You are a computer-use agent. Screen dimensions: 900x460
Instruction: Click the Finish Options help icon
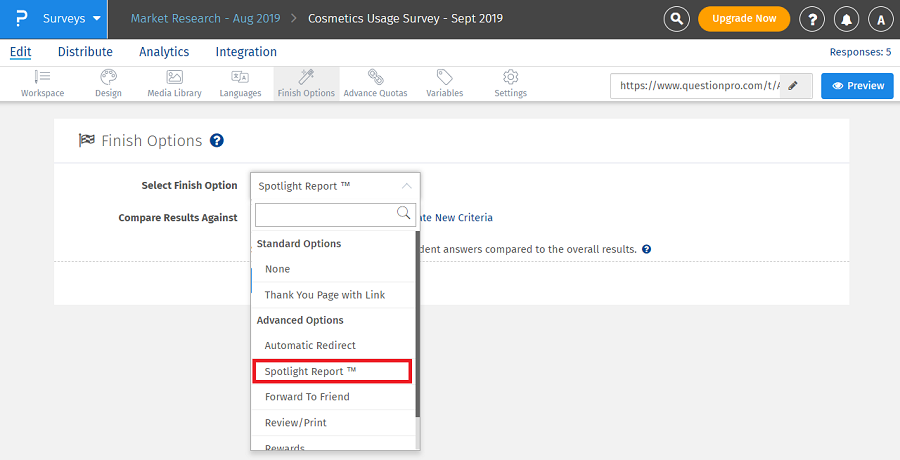pyautogui.click(x=217, y=141)
